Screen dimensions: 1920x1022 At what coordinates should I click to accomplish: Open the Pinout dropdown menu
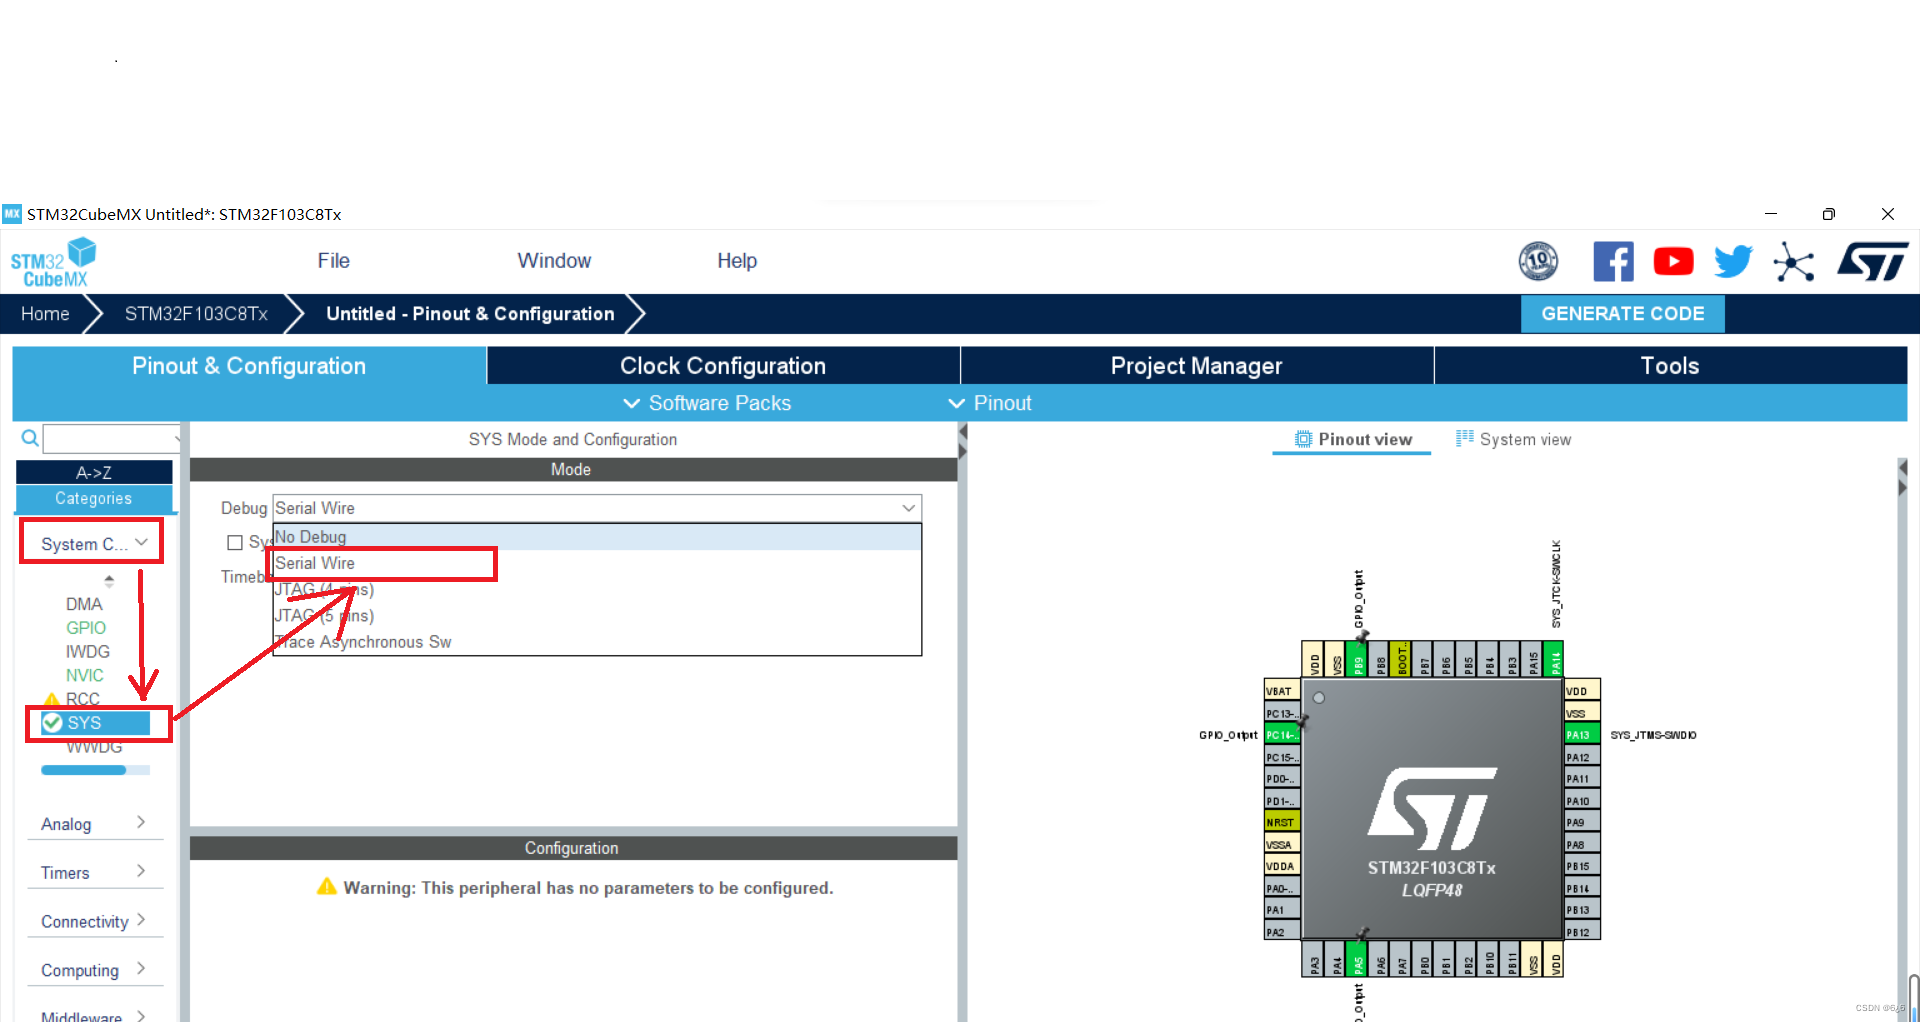[x=990, y=403]
